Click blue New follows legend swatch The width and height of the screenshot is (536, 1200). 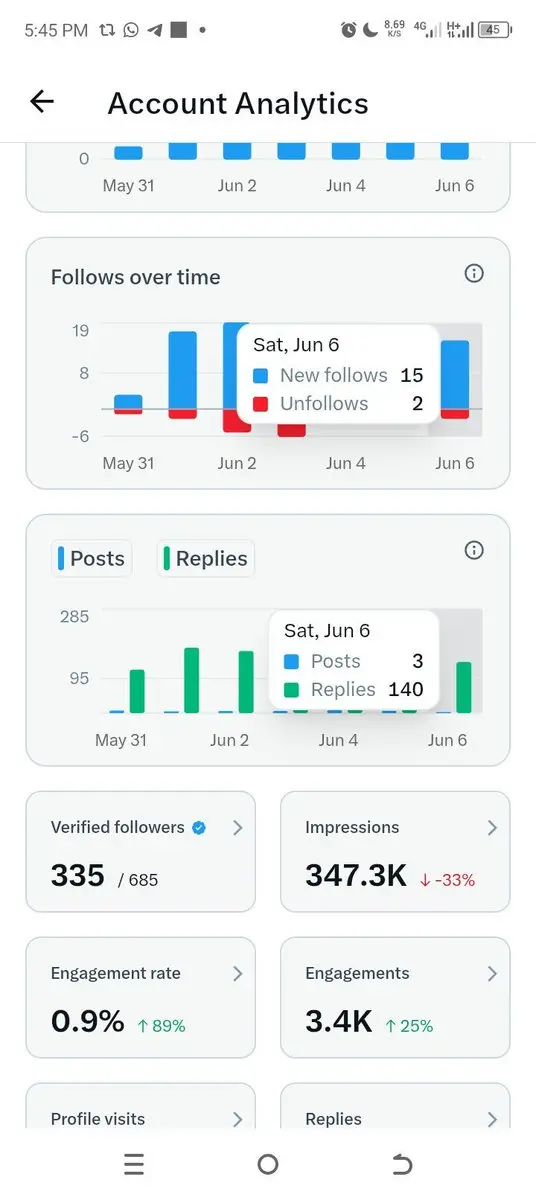[261, 376]
